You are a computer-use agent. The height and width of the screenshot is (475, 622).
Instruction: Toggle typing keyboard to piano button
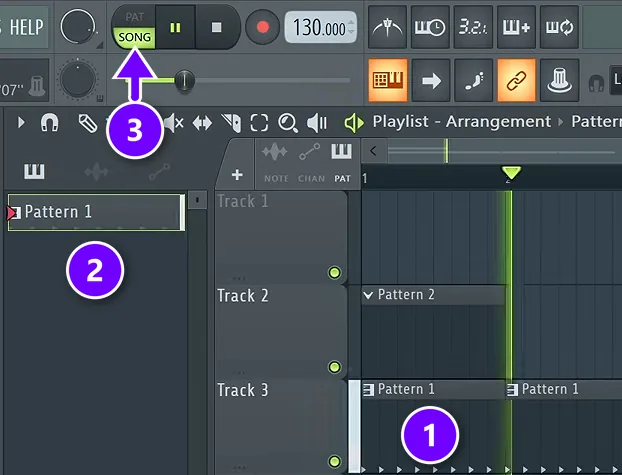pos(388,80)
